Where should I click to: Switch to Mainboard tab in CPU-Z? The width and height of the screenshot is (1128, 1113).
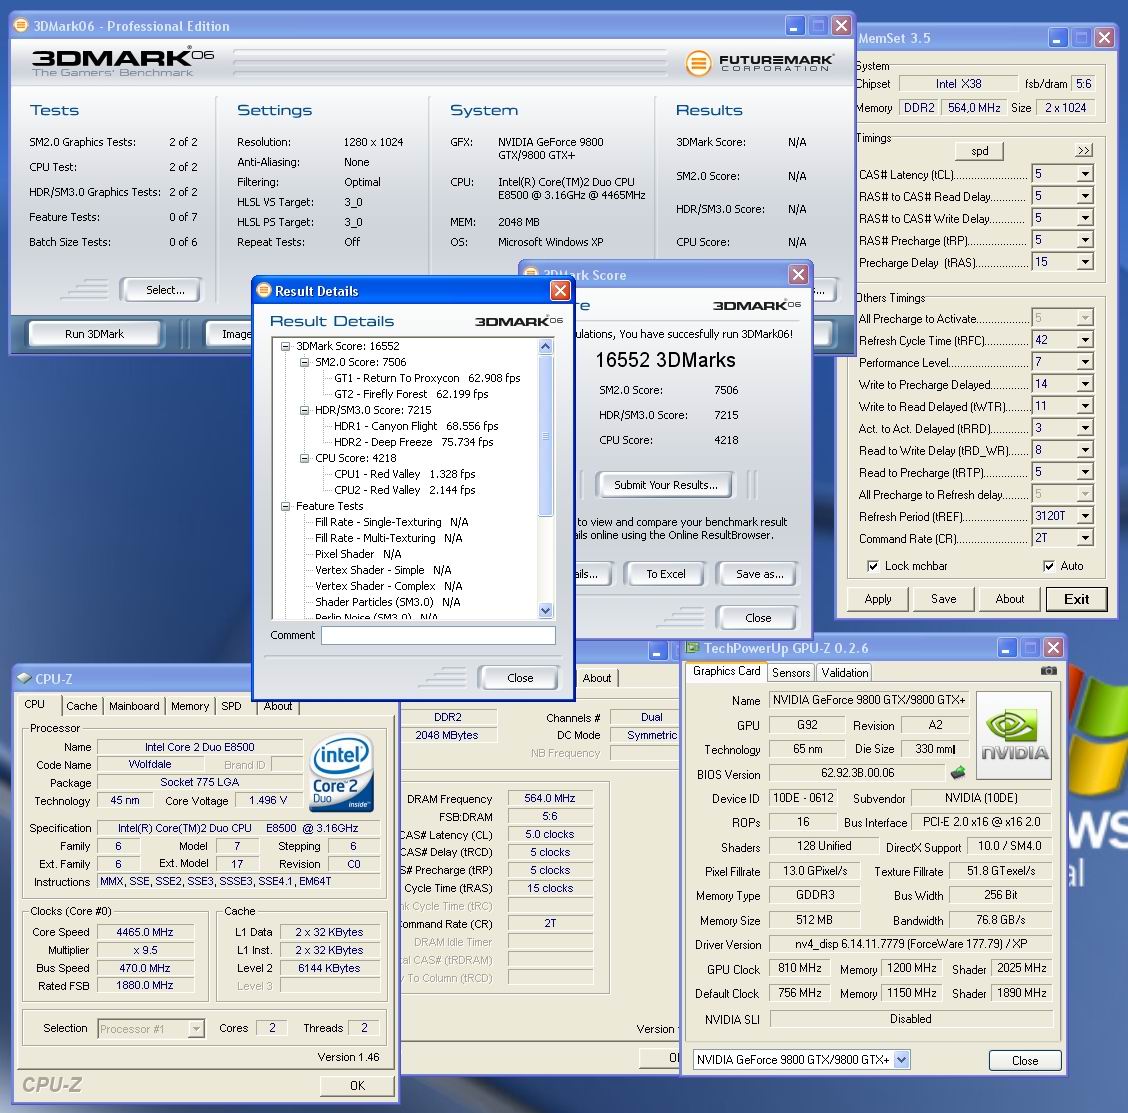(x=135, y=707)
